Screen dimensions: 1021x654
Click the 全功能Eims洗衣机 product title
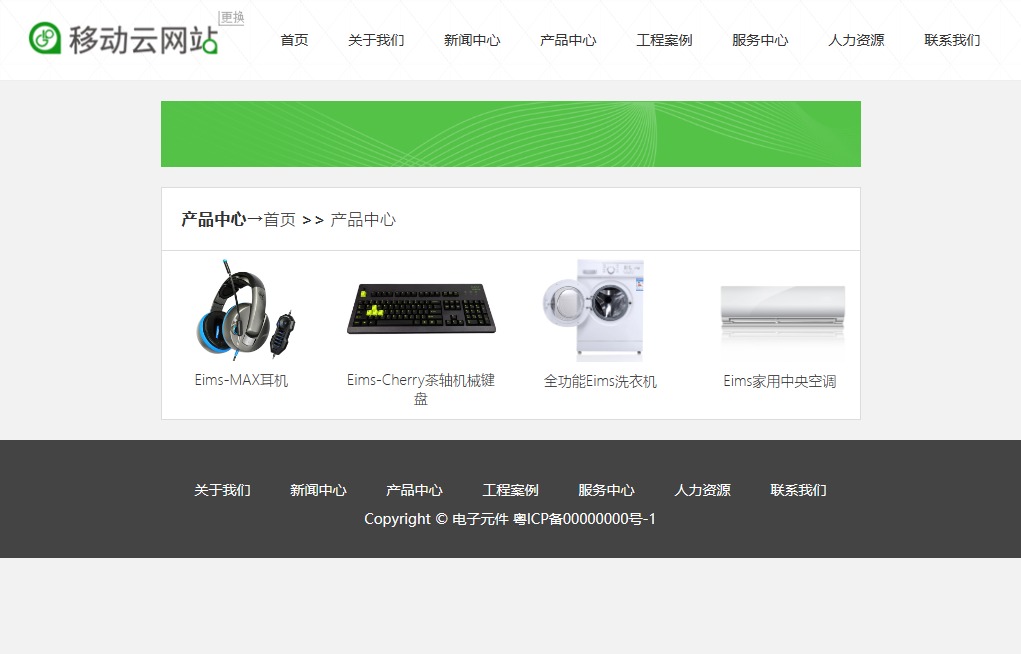click(600, 382)
